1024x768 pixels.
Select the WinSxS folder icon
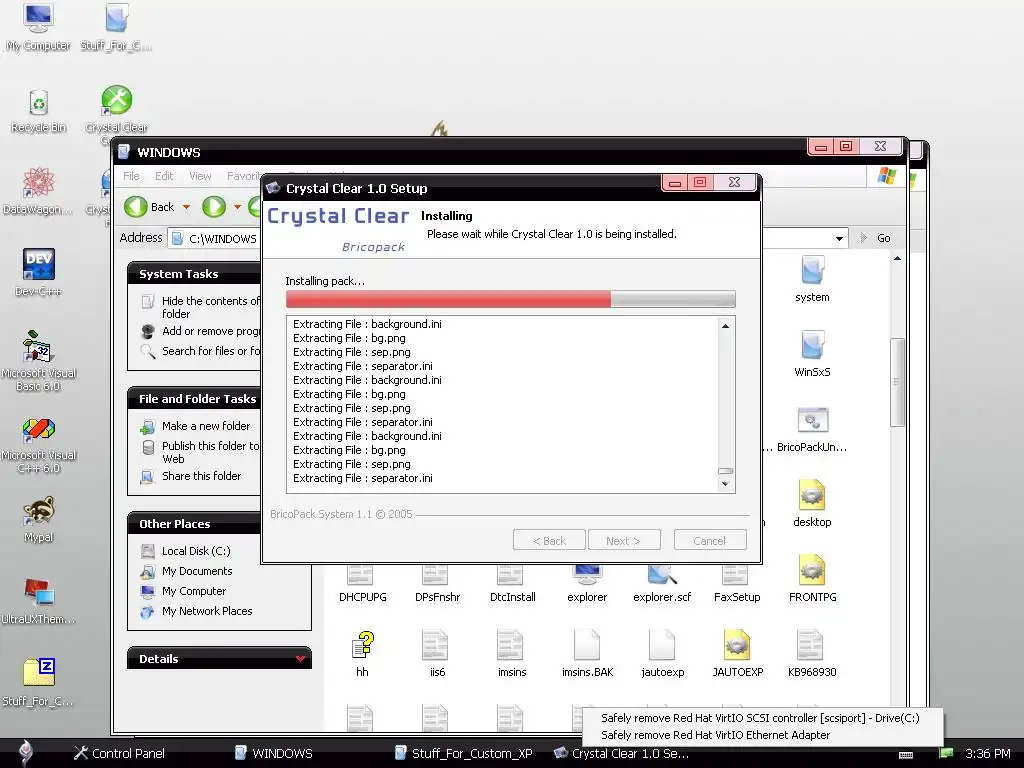point(812,354)
